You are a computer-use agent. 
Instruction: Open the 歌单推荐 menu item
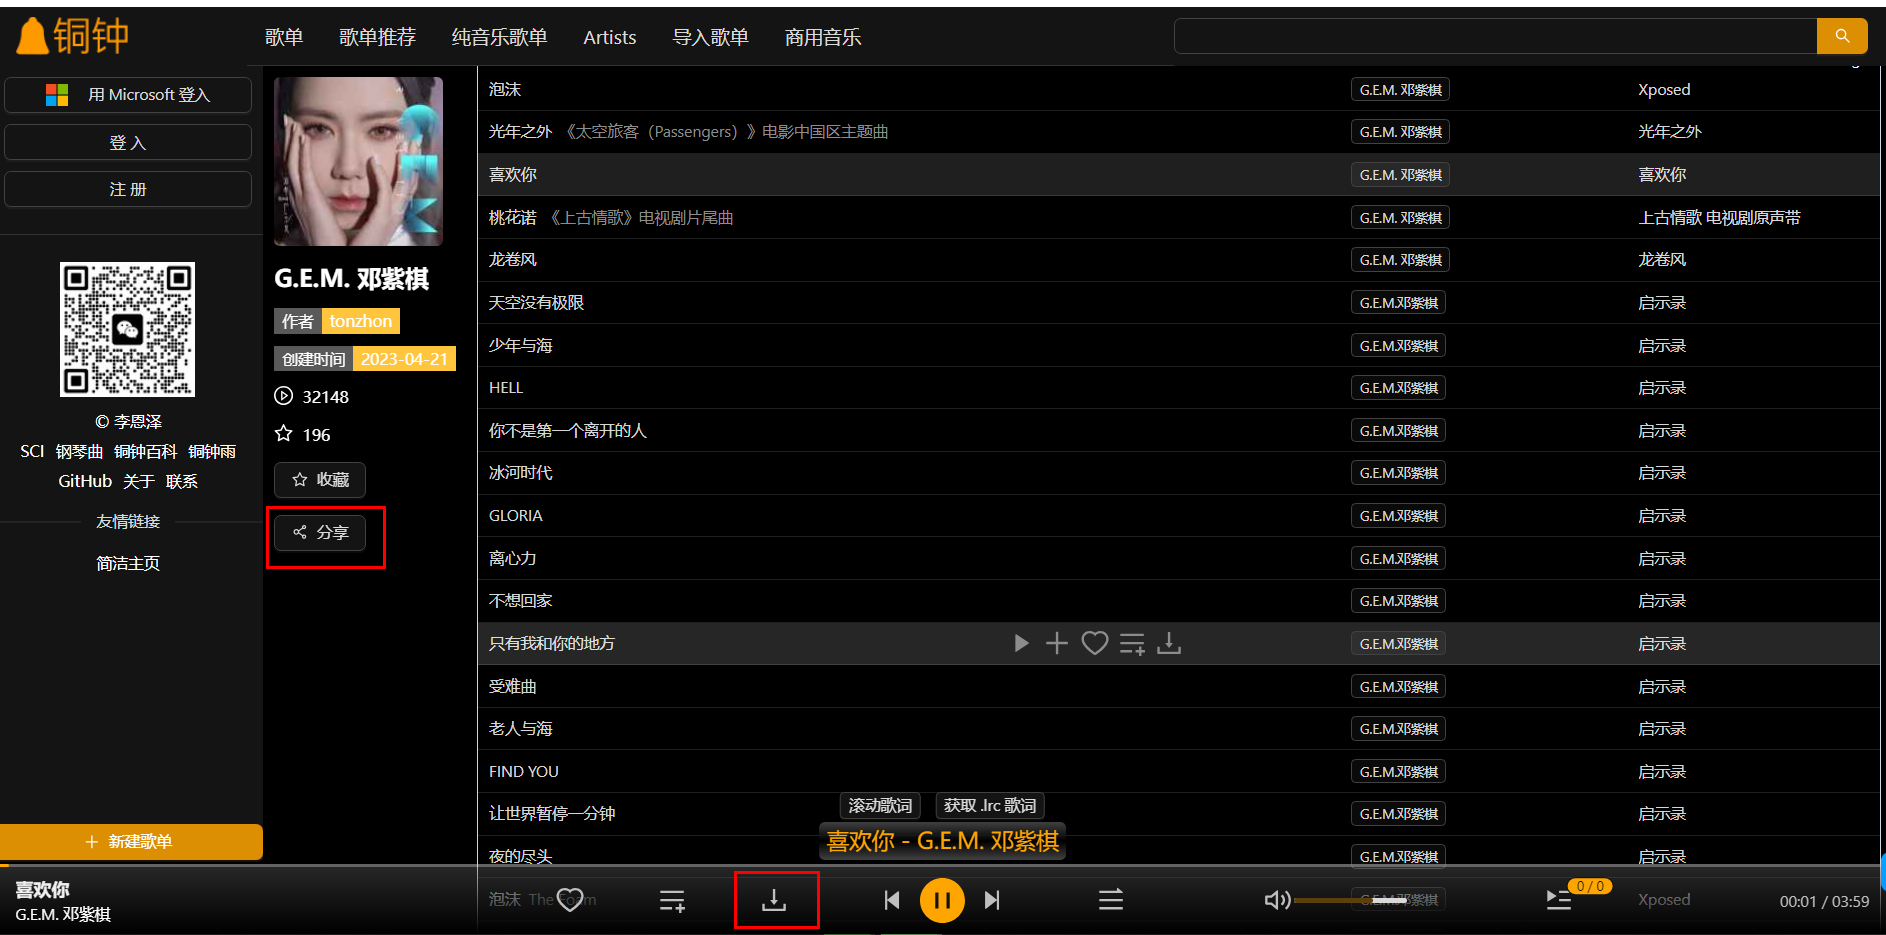click(377, 37)
